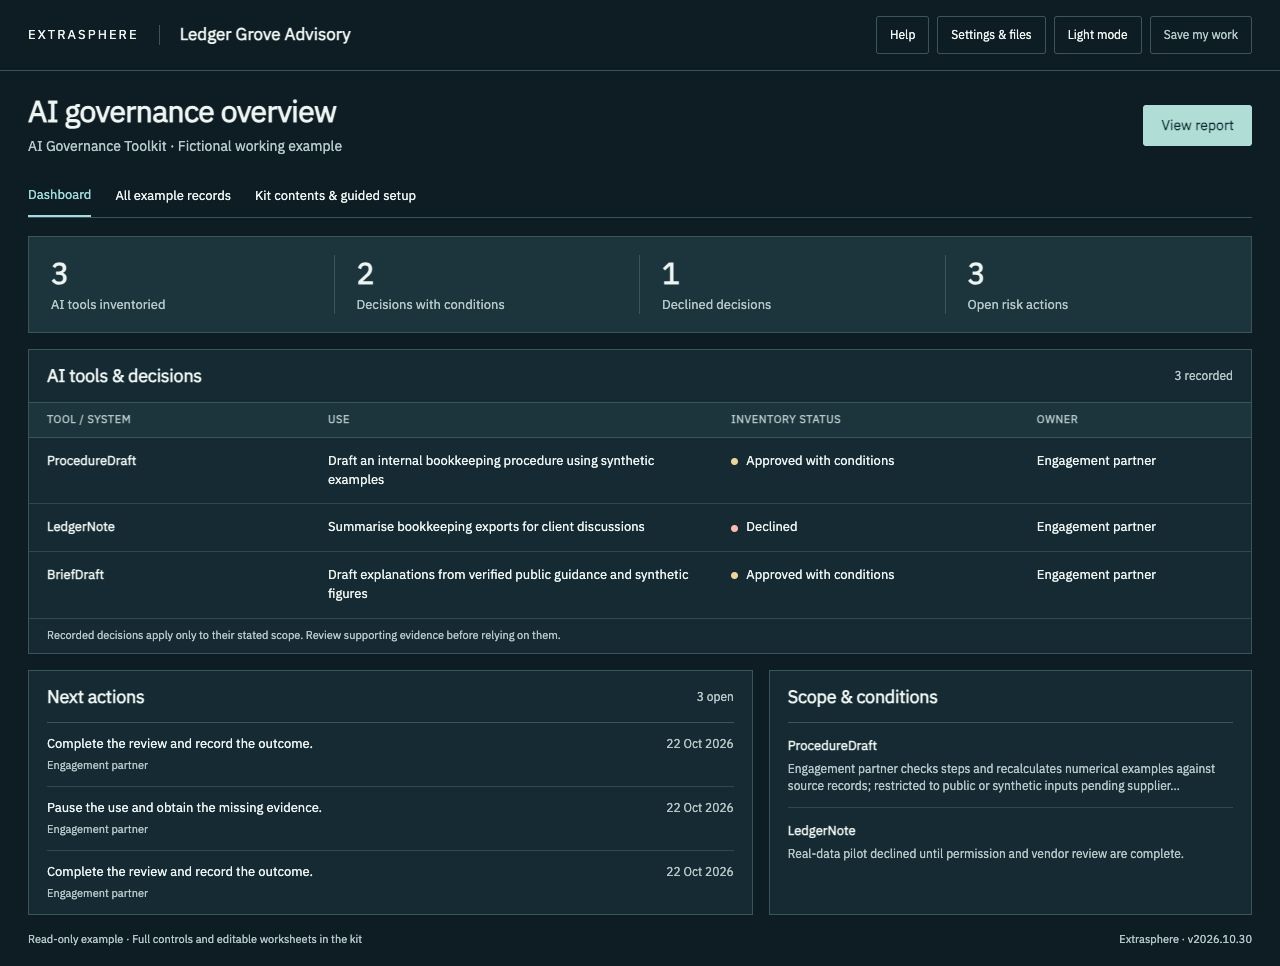Click Real-data pilot declined condition text
1280x966 pixels.
(x=985, y=854)
